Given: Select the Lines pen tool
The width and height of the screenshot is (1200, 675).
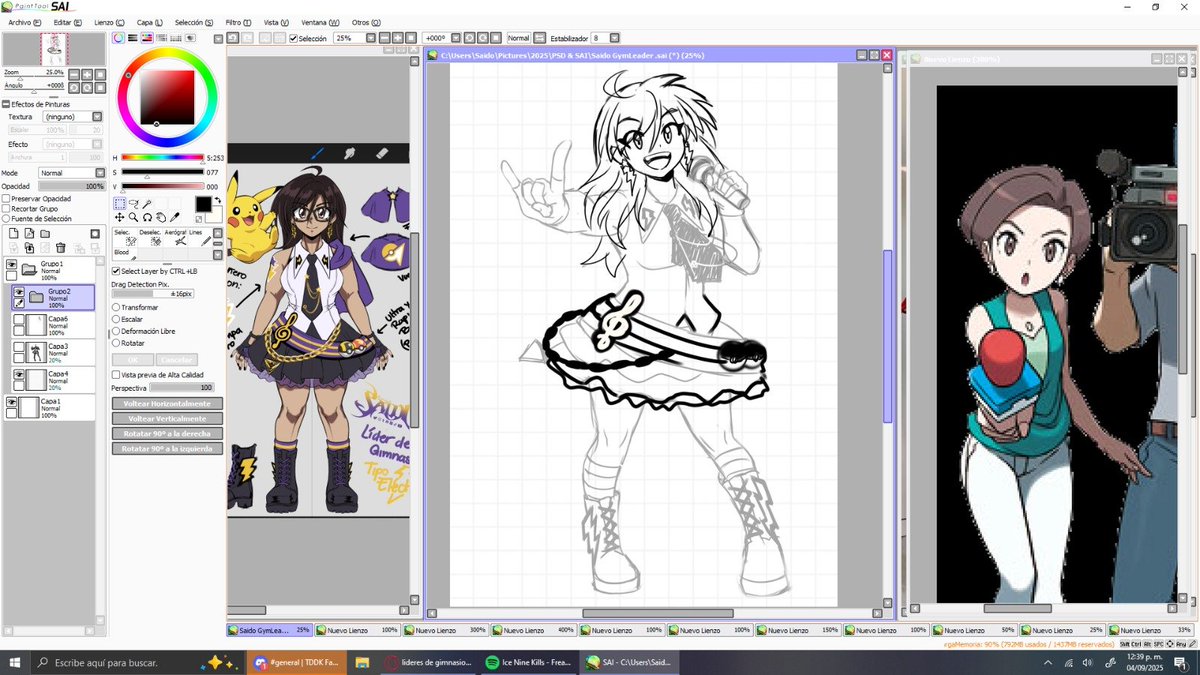Looking at the screenshot, I should pos(206,241).
